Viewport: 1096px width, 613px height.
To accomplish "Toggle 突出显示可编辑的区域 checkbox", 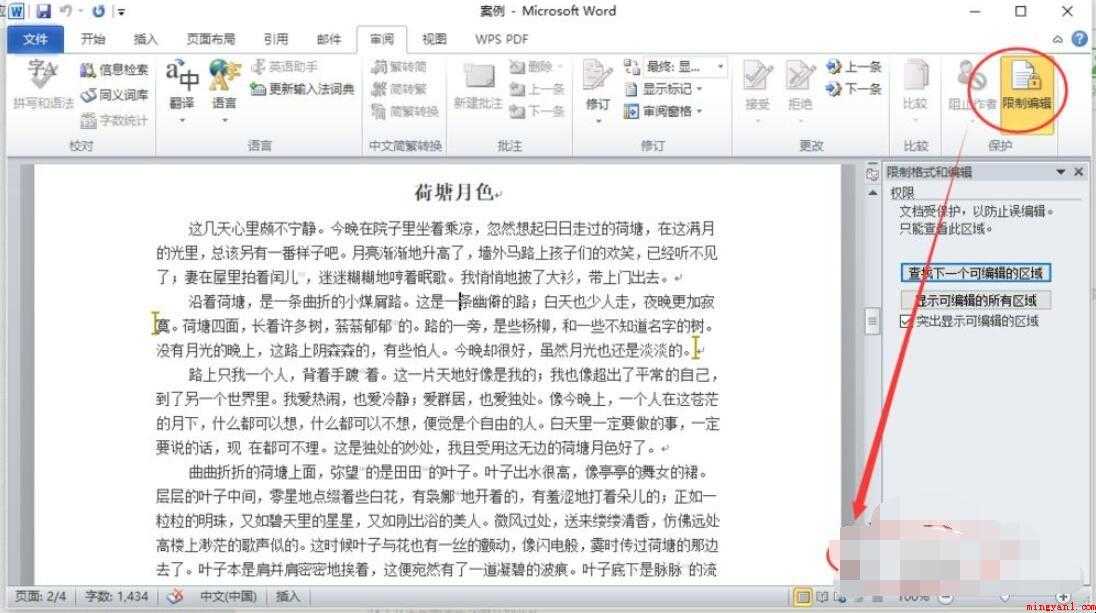I will pyautogui.click(x=906, y=322).
